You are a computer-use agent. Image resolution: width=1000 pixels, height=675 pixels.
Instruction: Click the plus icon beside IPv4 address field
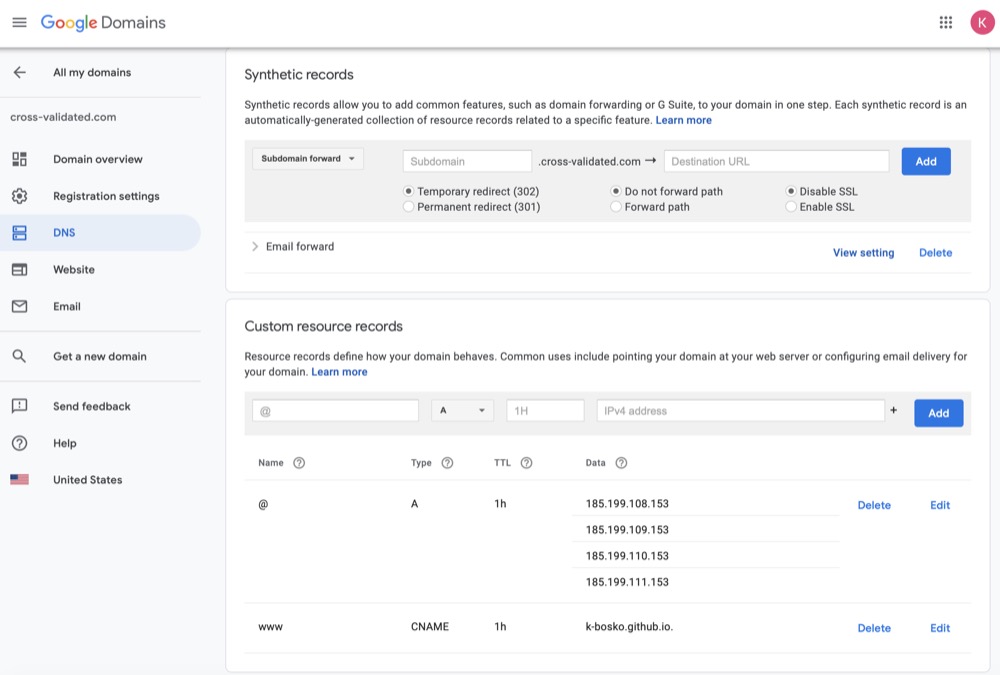(x=893, y=410)
